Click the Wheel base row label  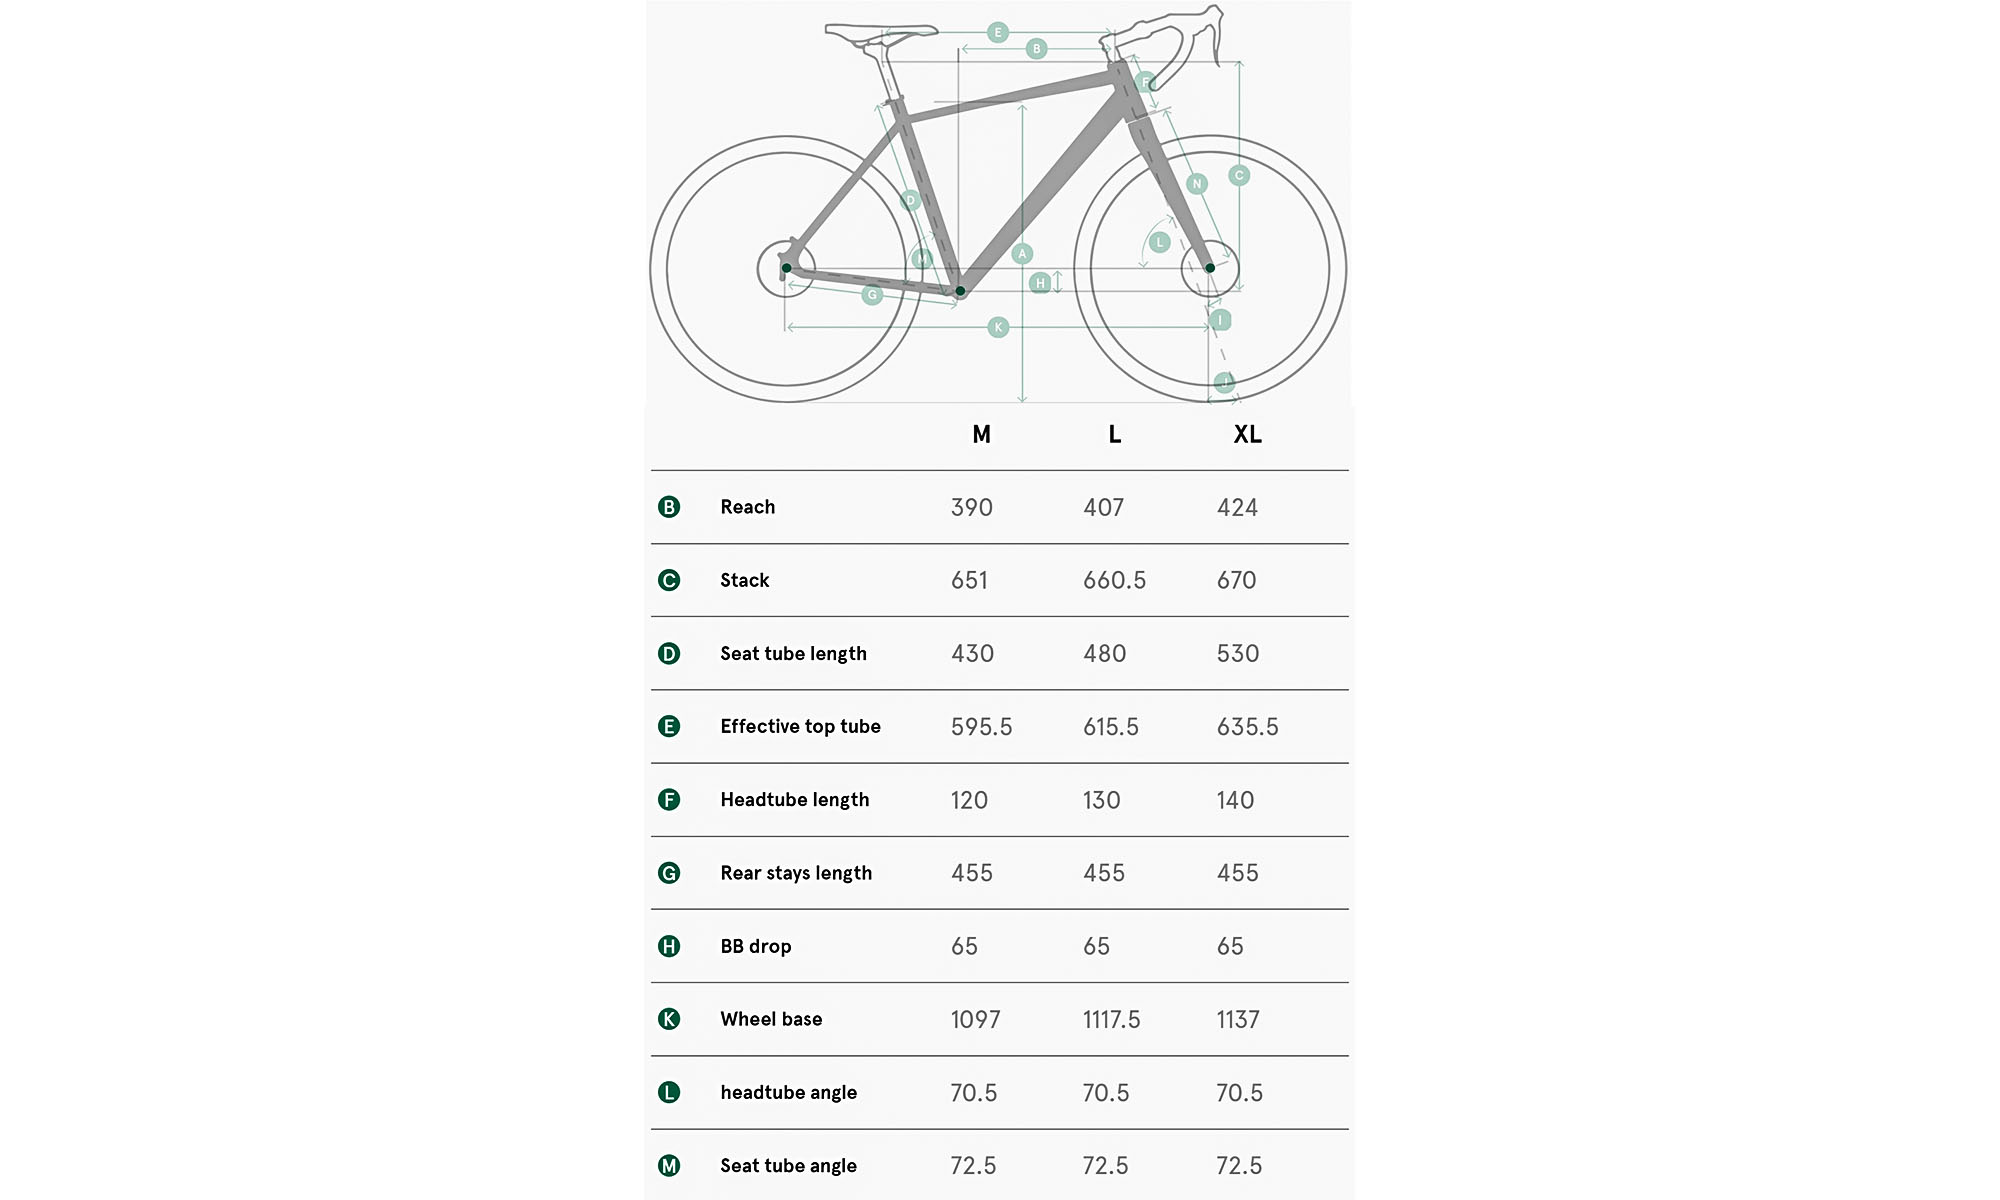click(x=771, y=1019)
